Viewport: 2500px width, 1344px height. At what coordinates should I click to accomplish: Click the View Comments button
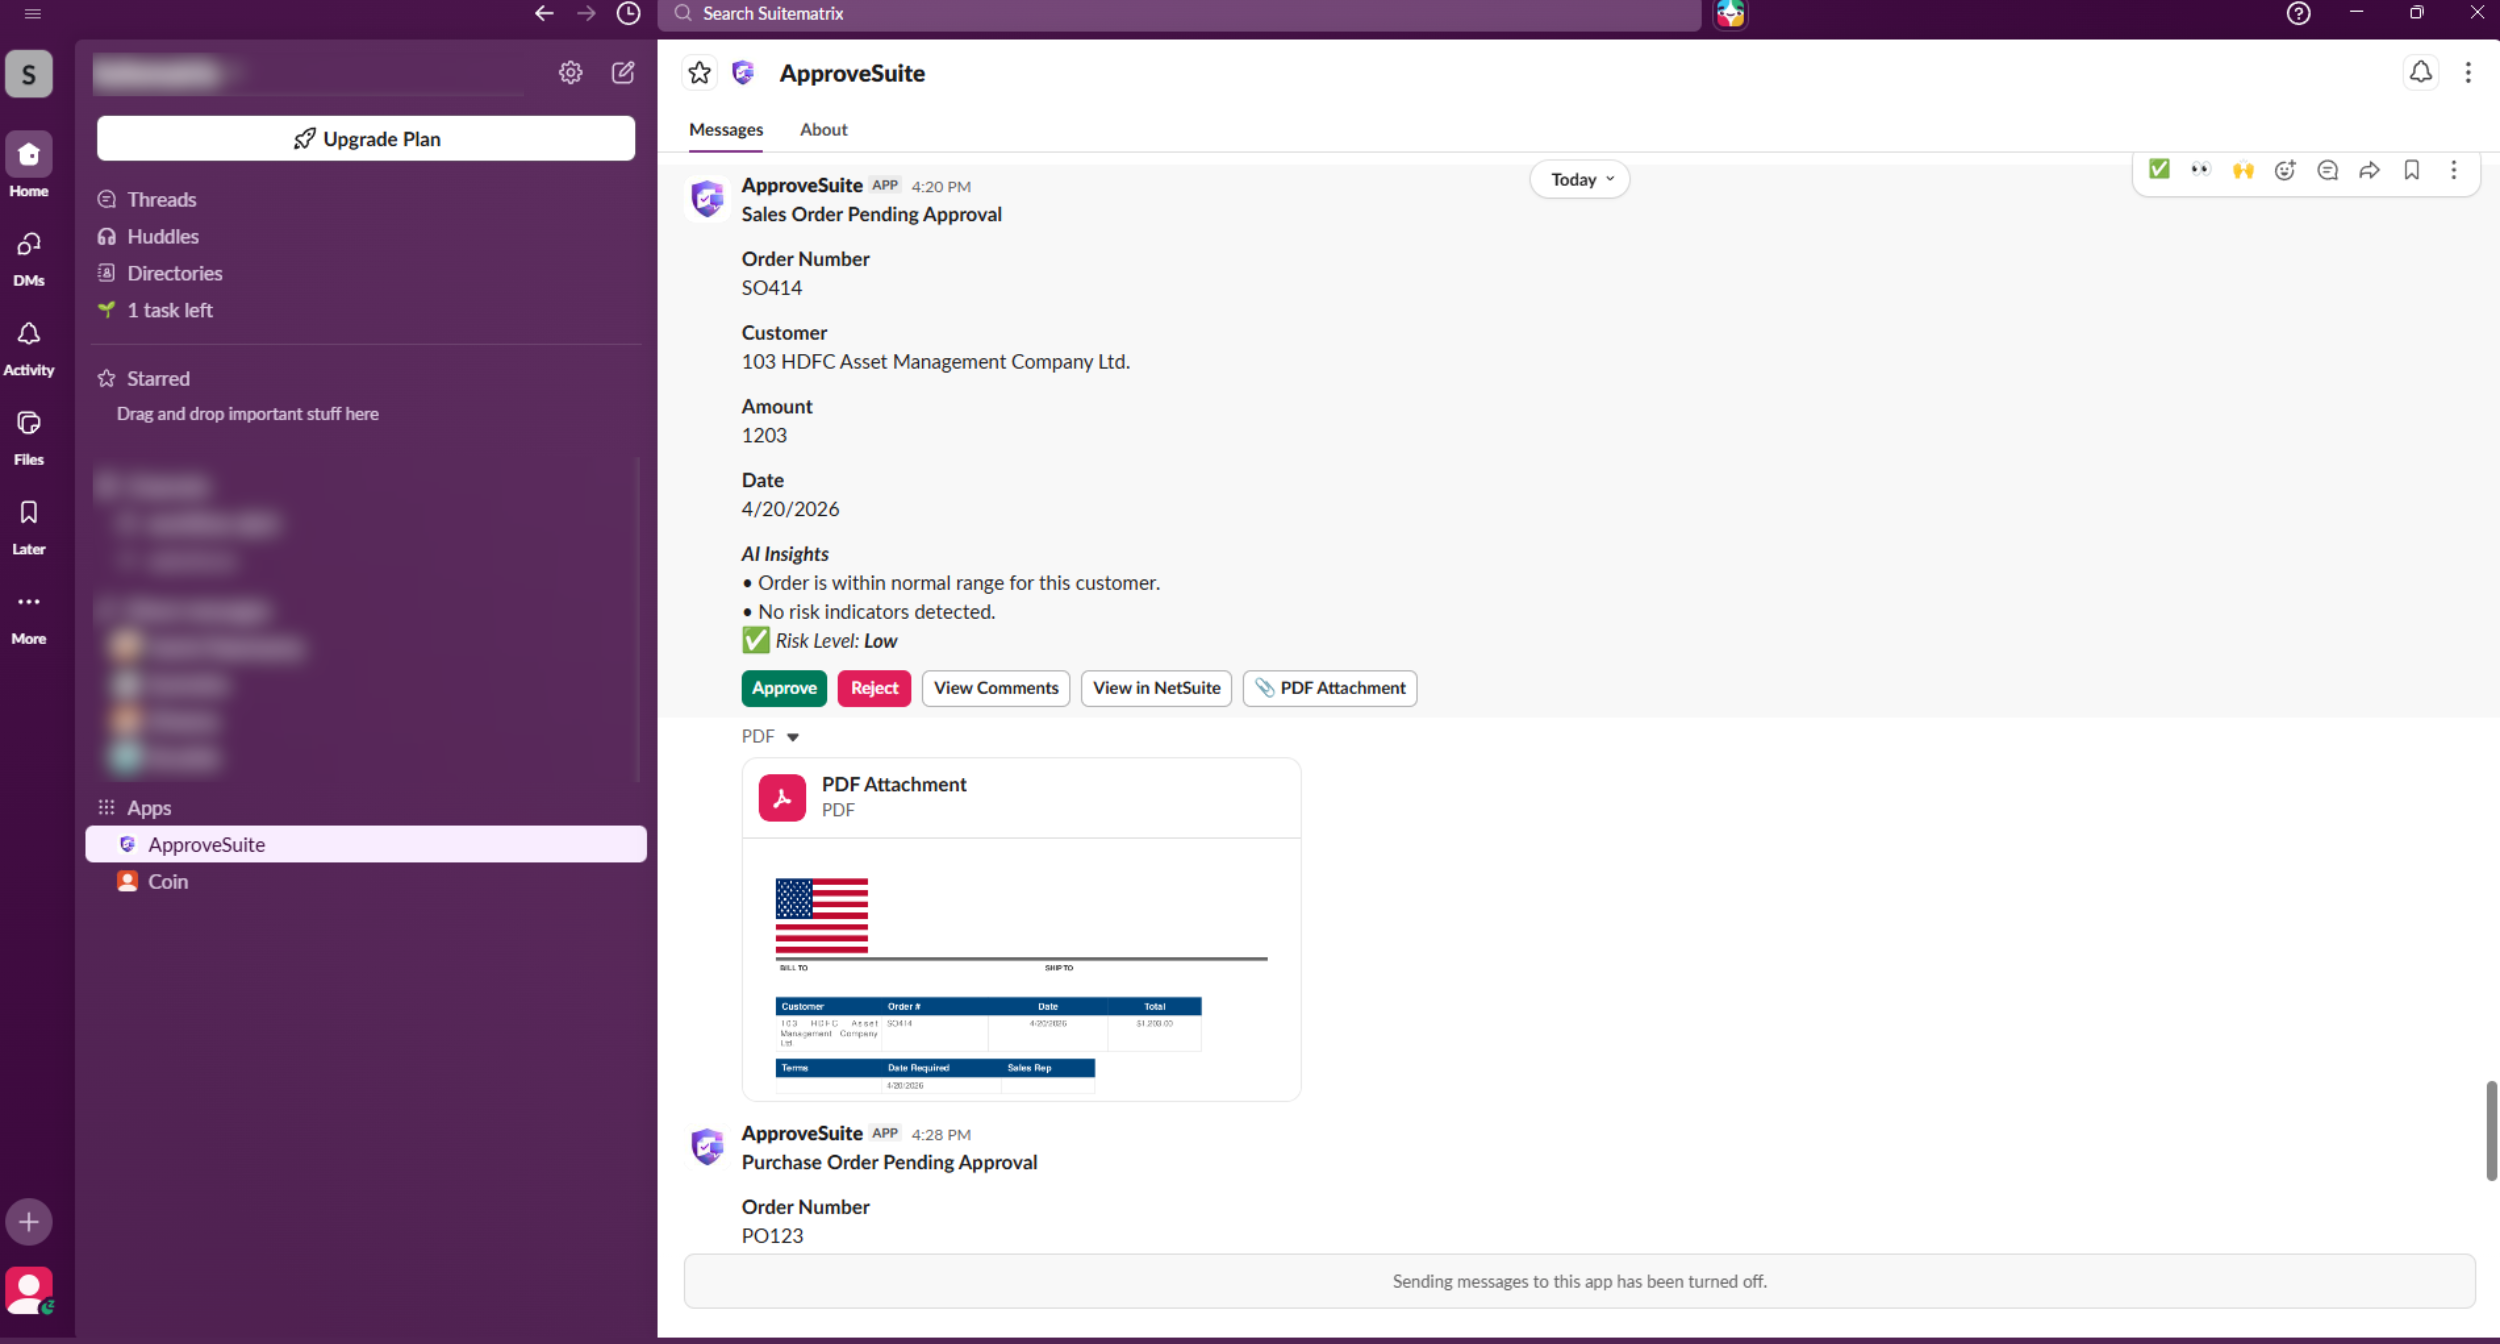coord(996,688)
